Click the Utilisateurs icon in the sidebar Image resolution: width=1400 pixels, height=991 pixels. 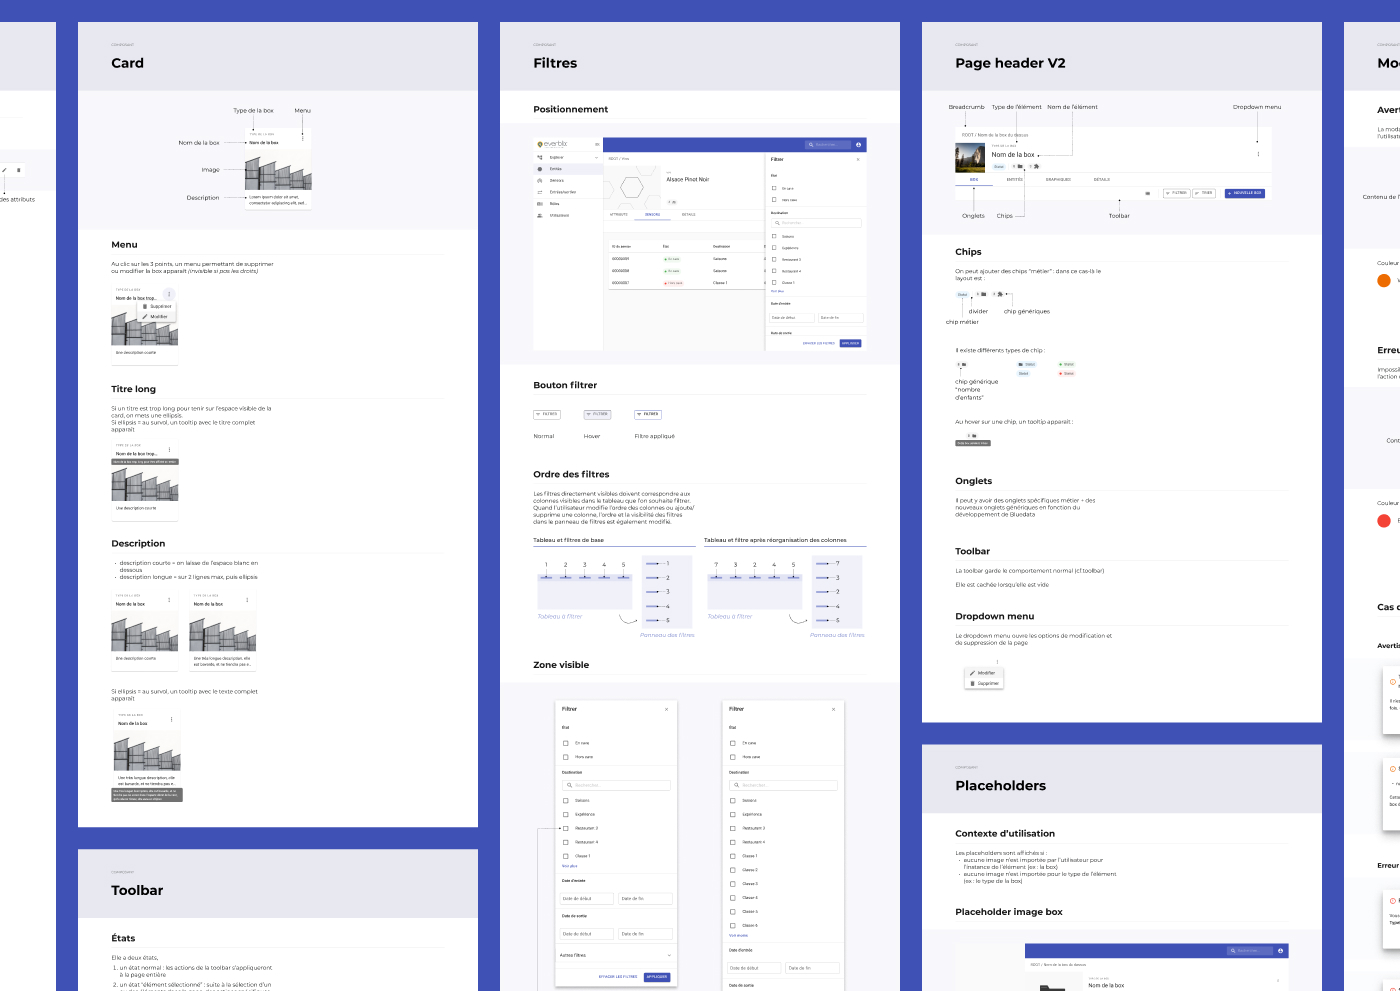pyautogui.click(x=540, y=215)
